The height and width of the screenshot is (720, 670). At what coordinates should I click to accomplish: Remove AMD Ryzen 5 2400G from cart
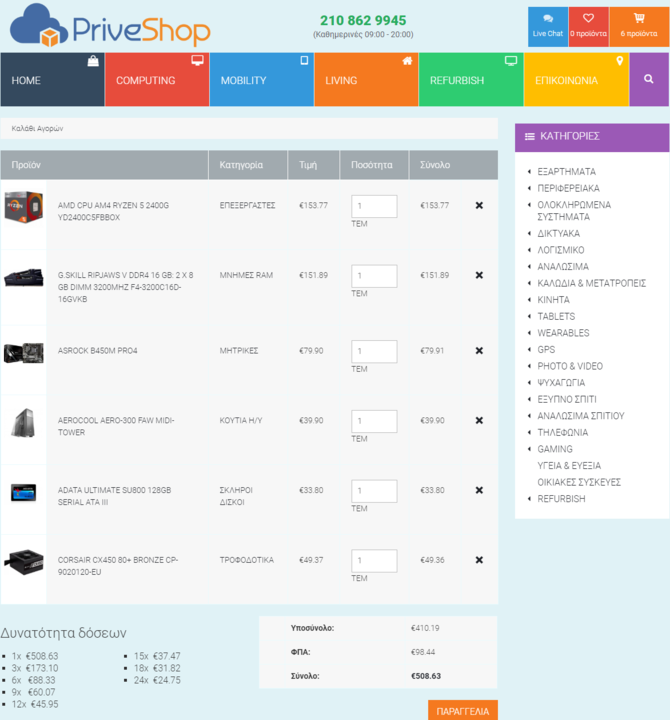click(x=479, y=205)
